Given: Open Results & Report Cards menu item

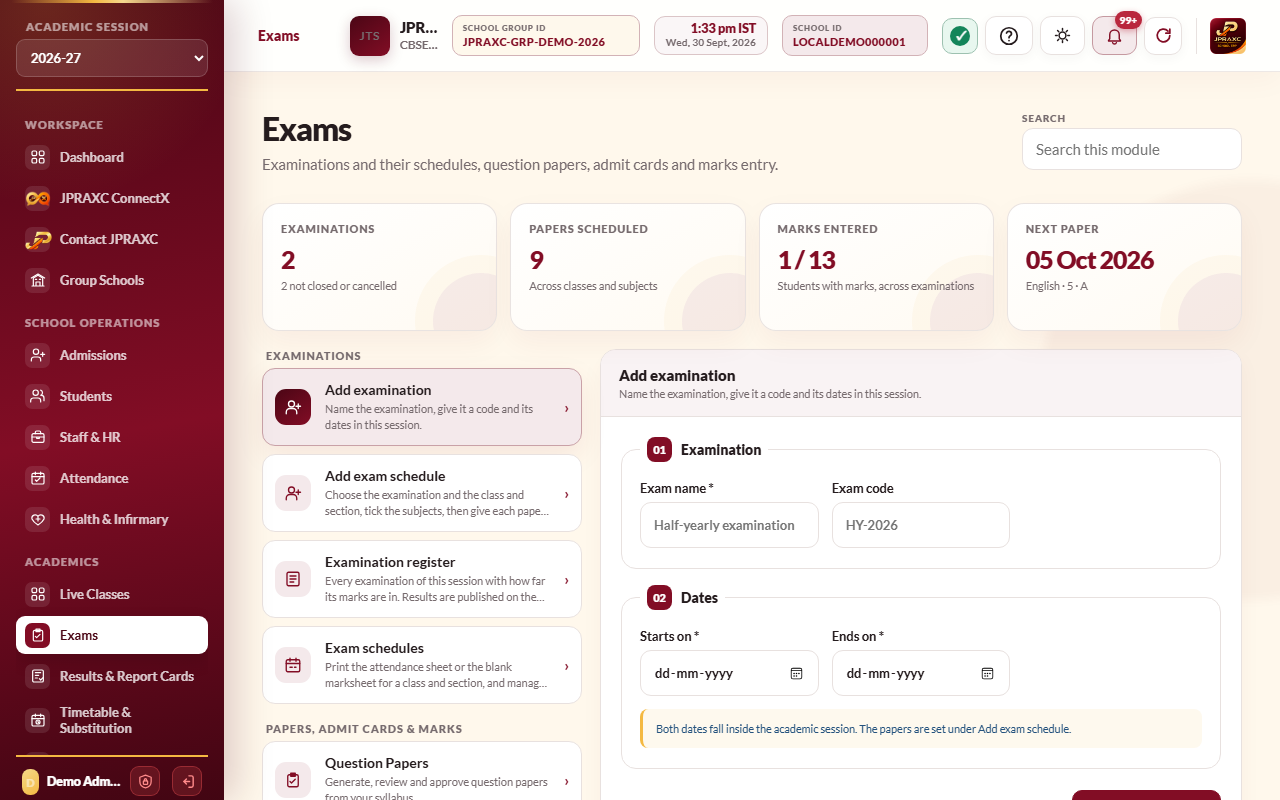Looking at the screenshot, I should (x=112, y=676).
